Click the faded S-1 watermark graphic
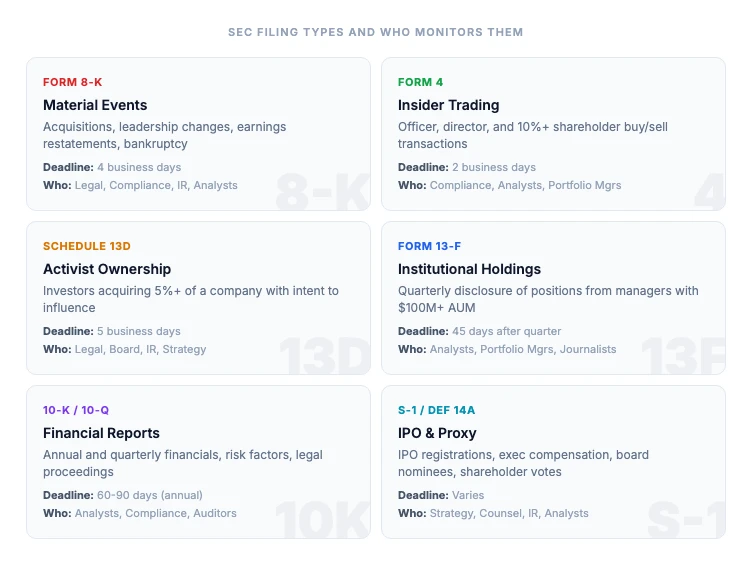 (x=685, y=521)
